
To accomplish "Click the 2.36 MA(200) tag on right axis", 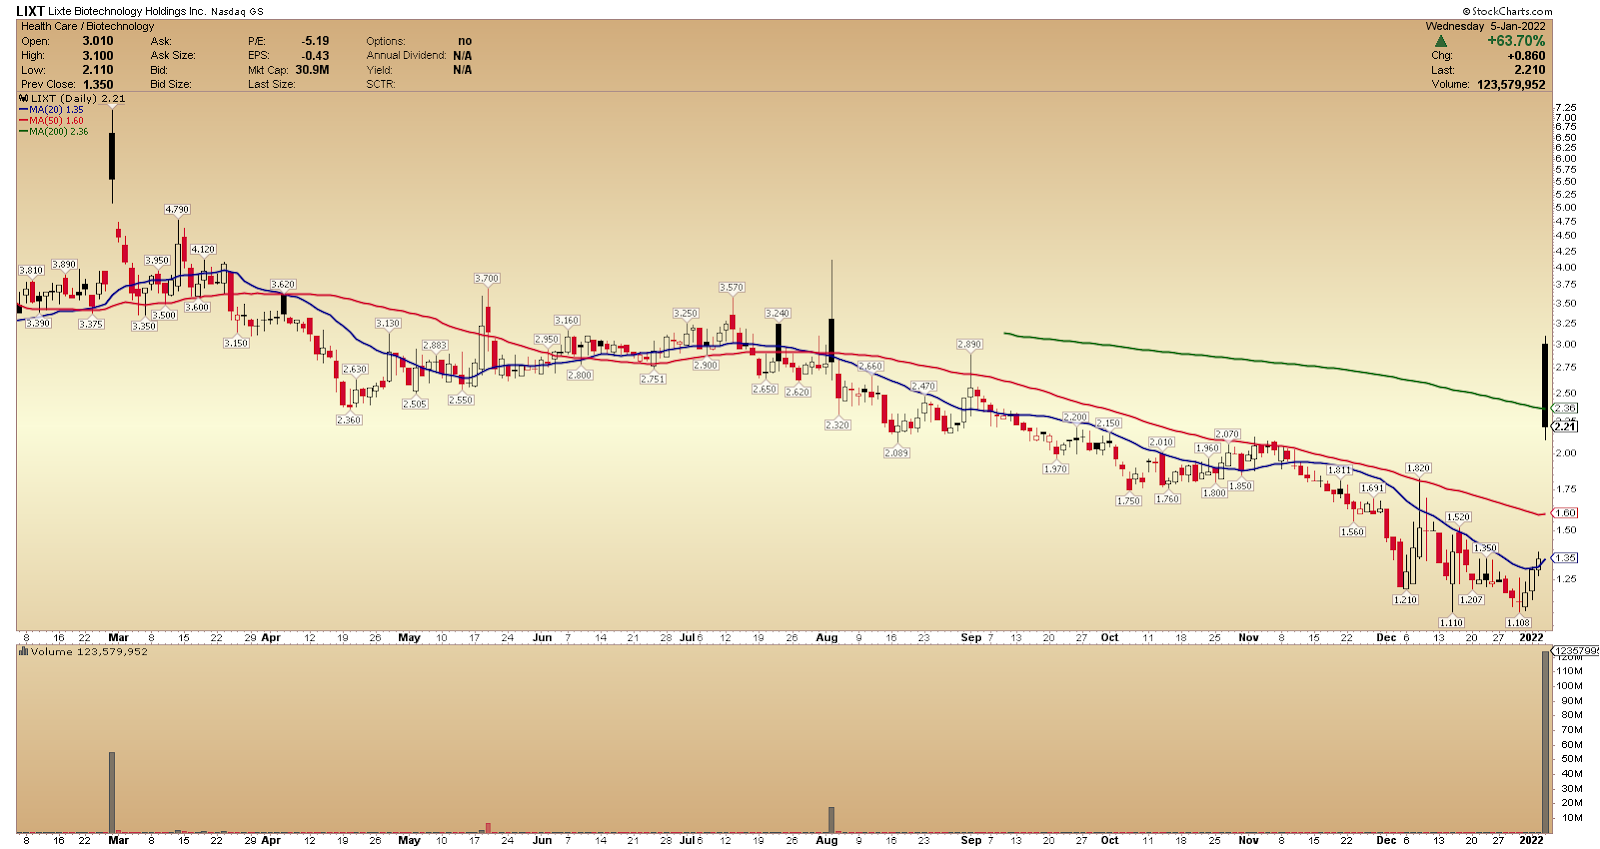I will coord(1565,408).
